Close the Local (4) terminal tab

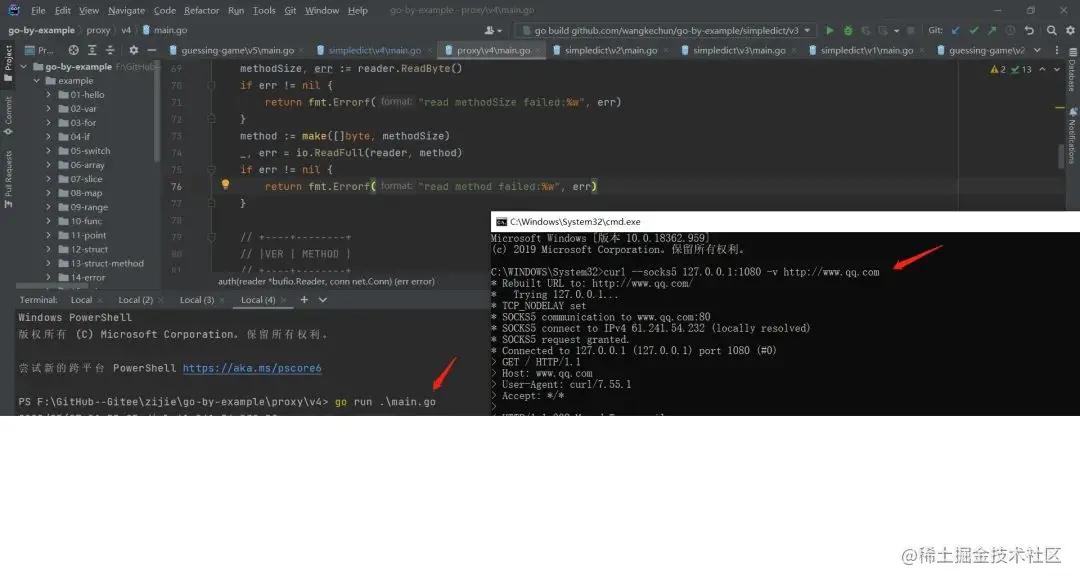click(x=284, y=300)
